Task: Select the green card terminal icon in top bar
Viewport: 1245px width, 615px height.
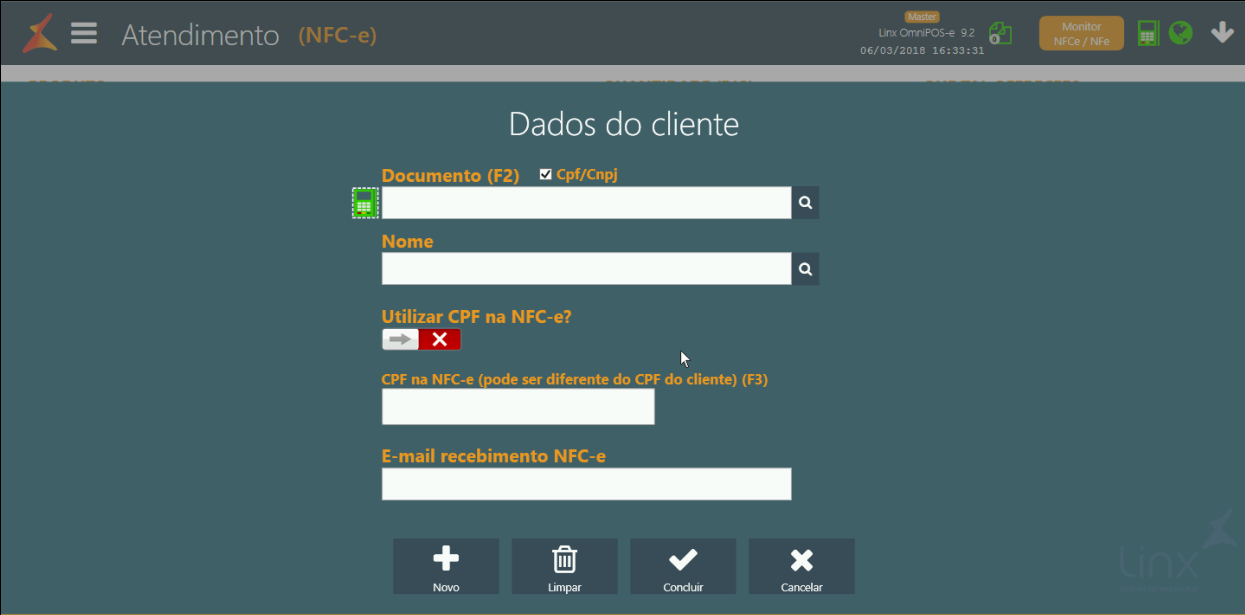Action: point(1148,32)
